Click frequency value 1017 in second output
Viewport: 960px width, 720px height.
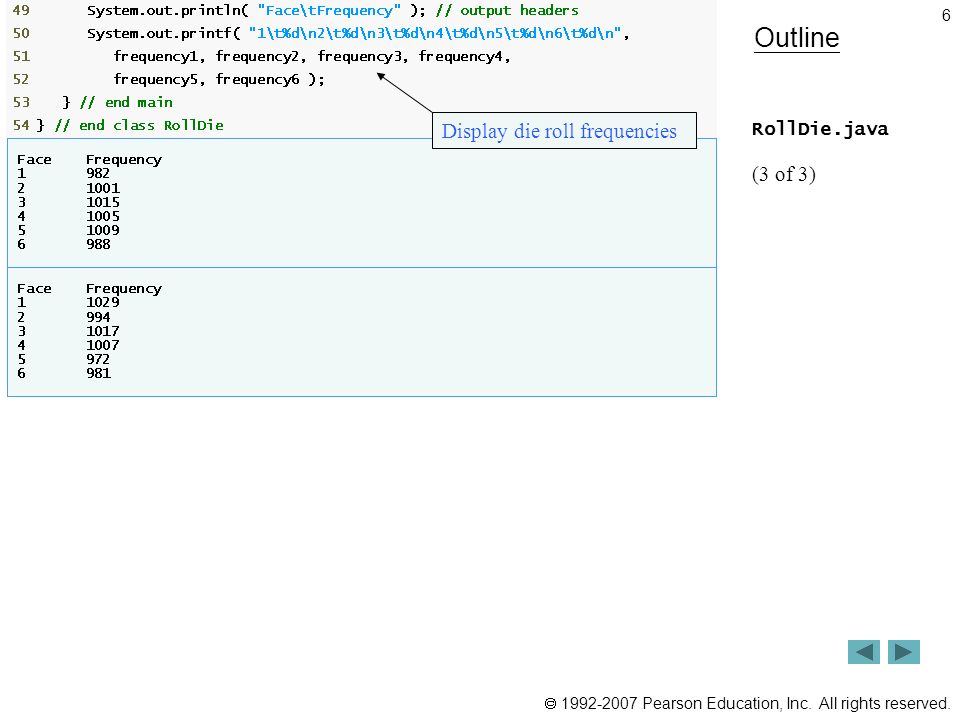(x=103, y=331)
